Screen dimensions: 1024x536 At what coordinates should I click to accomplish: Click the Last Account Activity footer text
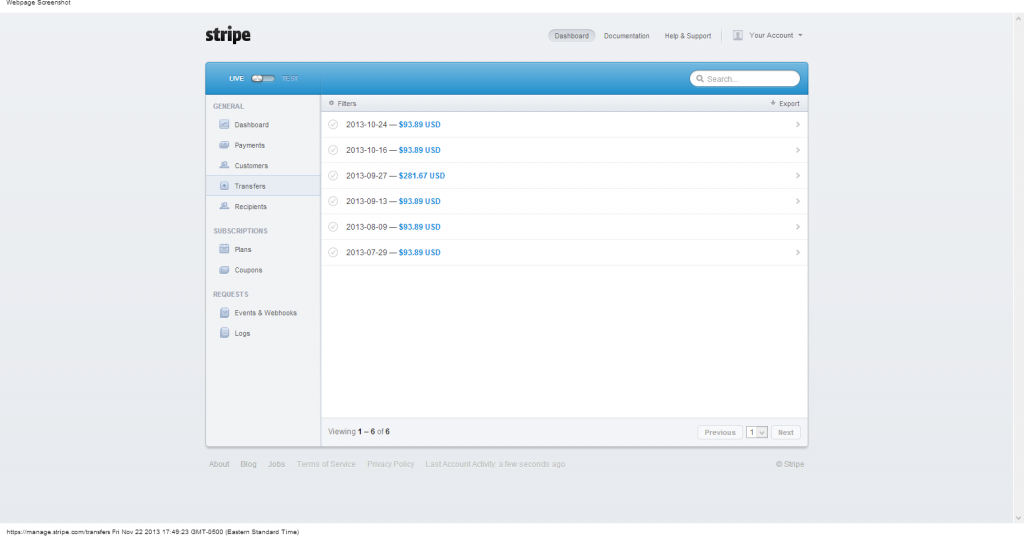pos(495,464)
